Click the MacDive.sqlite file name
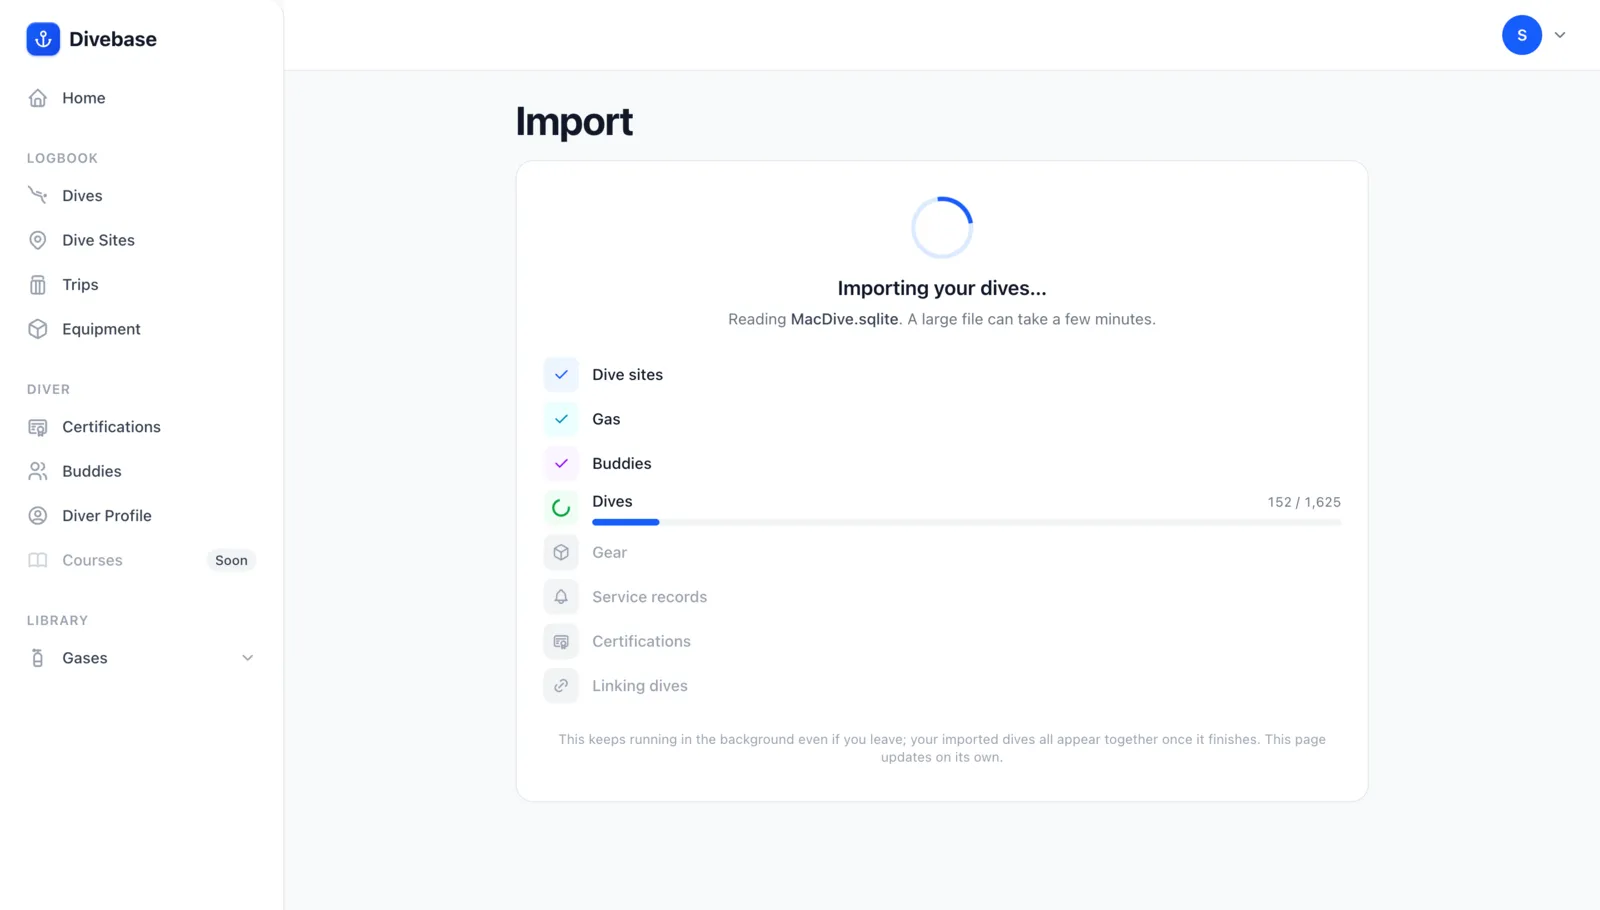The height and width of the screenshot is (910, 1600). [x=844, y=319]
